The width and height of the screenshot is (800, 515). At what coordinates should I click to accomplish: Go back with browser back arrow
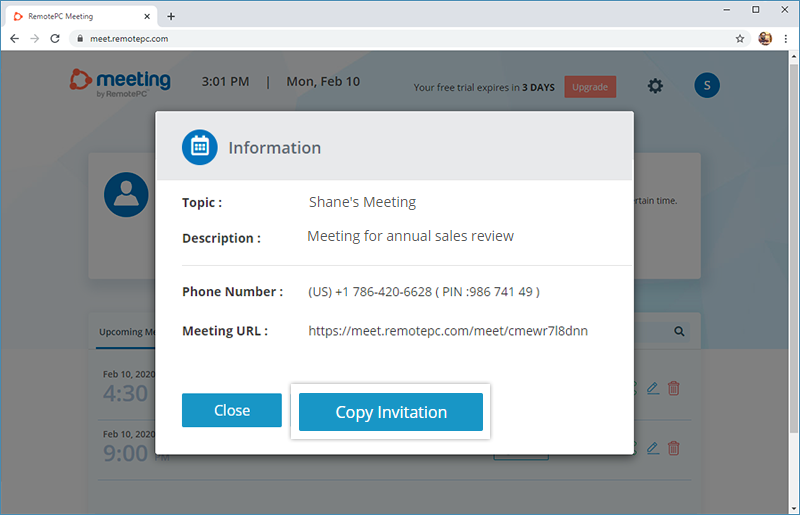(x=14, y=38)
